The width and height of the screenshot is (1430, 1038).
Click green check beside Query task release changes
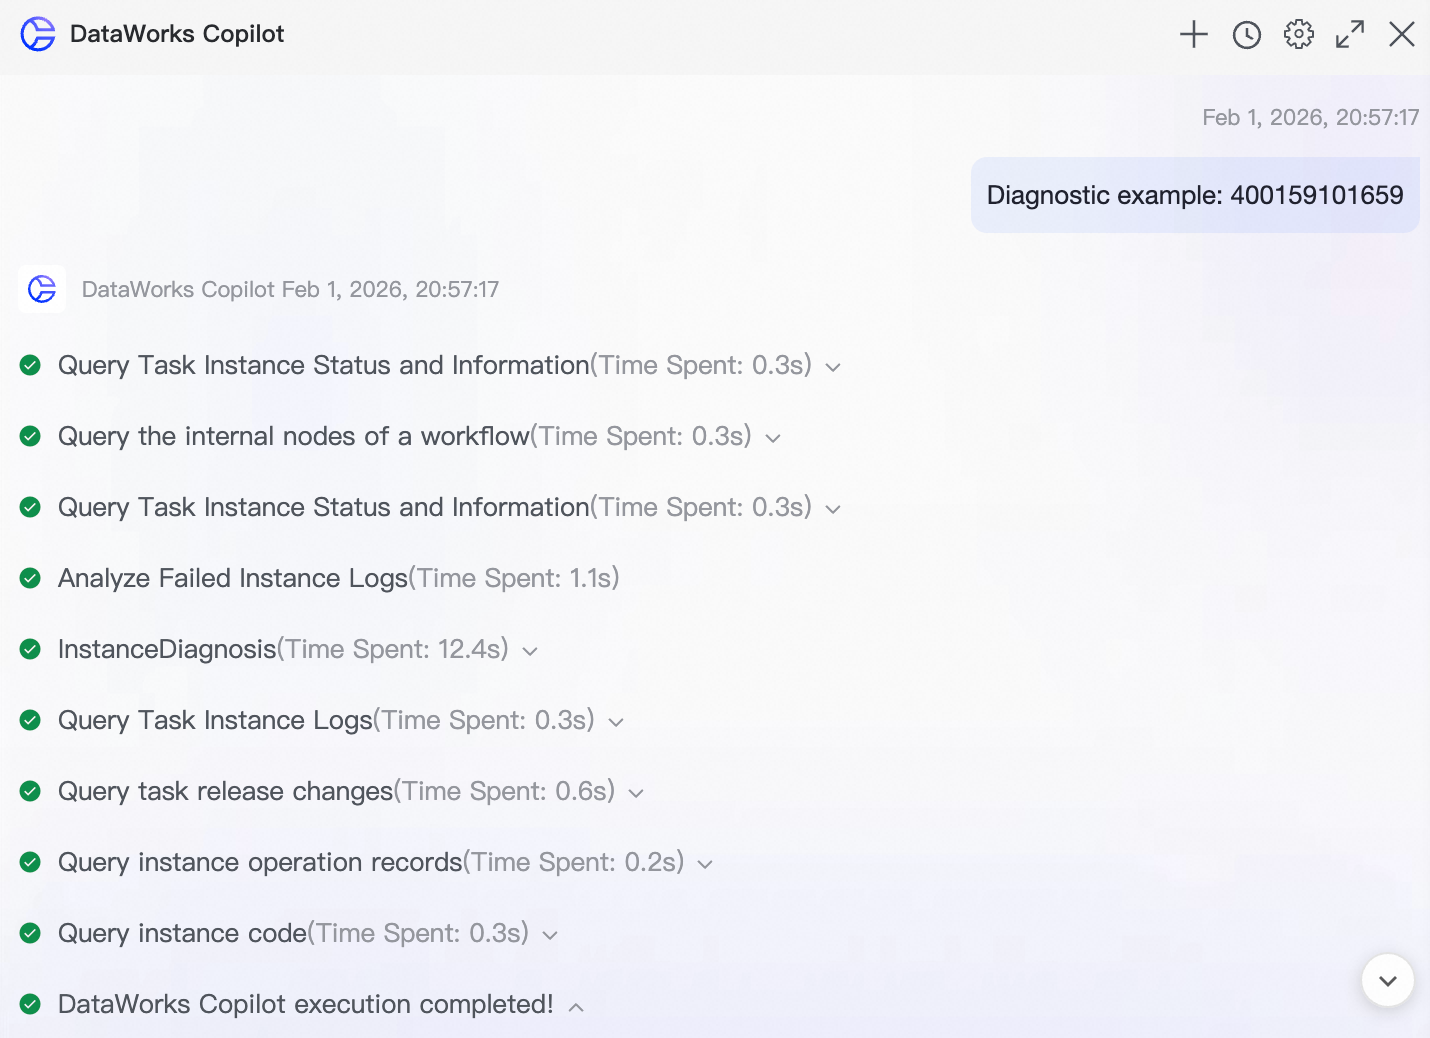click(30, 791)
